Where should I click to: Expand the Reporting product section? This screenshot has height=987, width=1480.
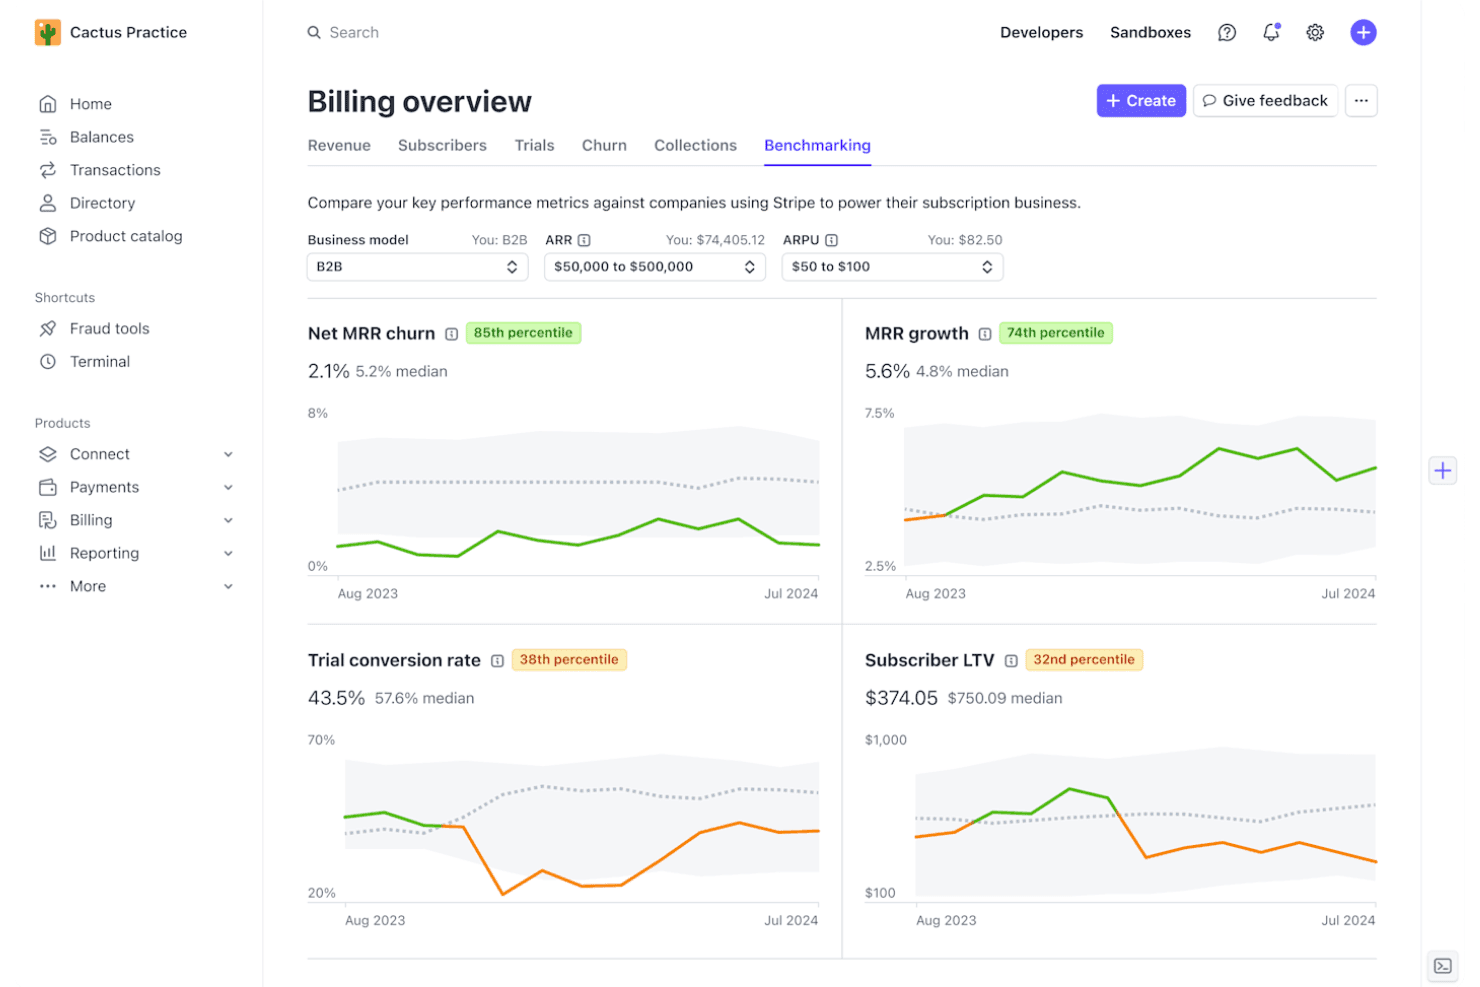tap(228, 553)
